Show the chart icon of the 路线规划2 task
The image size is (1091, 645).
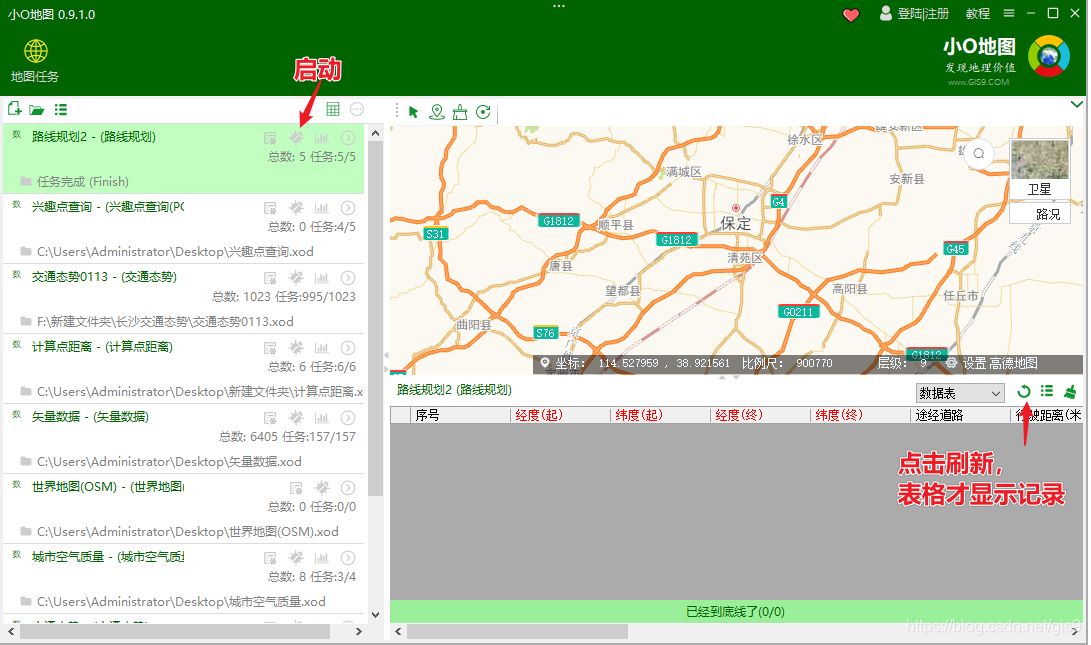(x=321, y=138)
